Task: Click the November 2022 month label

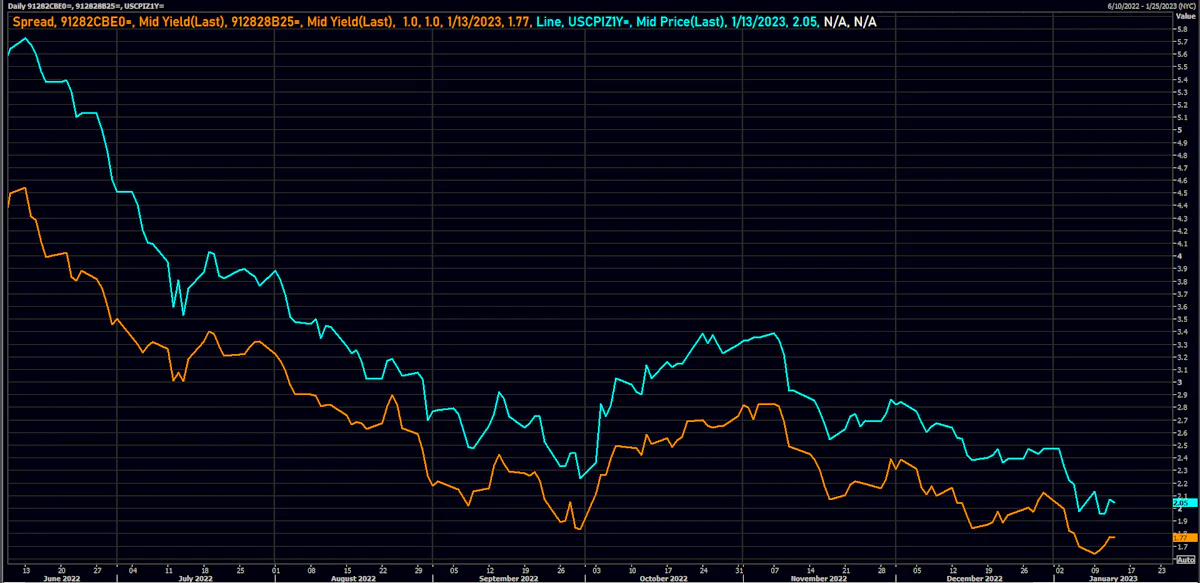Action: (820, 578)
